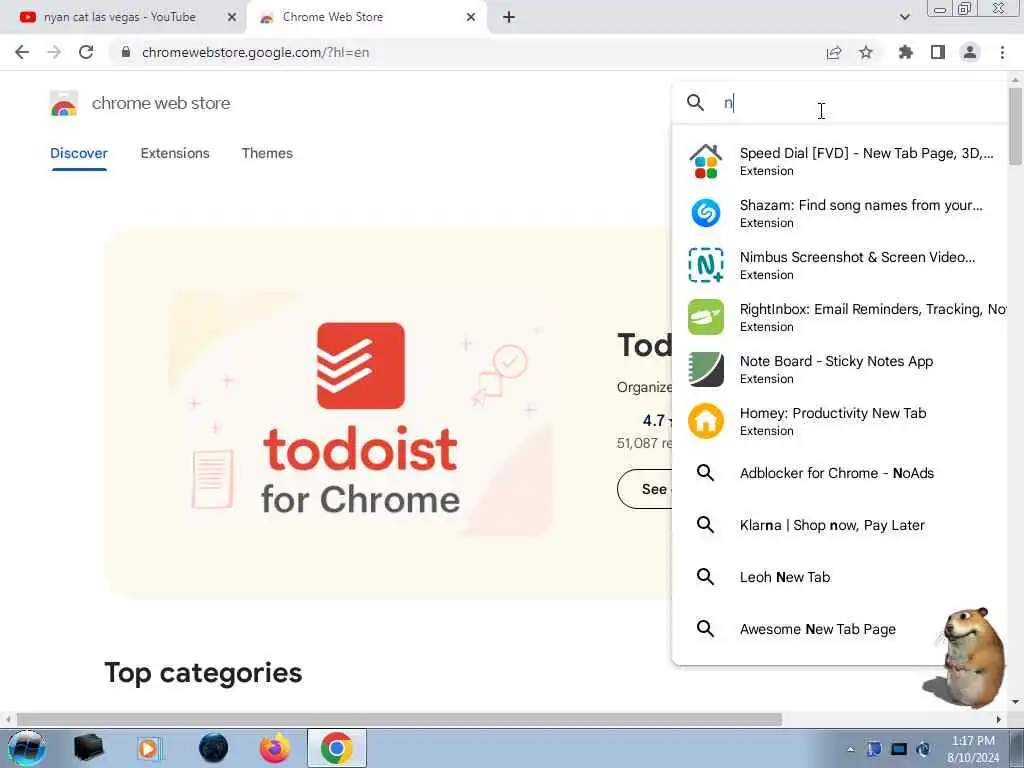Click the magnifier next to Leoh New Tab
This screenshot has width=1024, height=768.
point(705,577)
